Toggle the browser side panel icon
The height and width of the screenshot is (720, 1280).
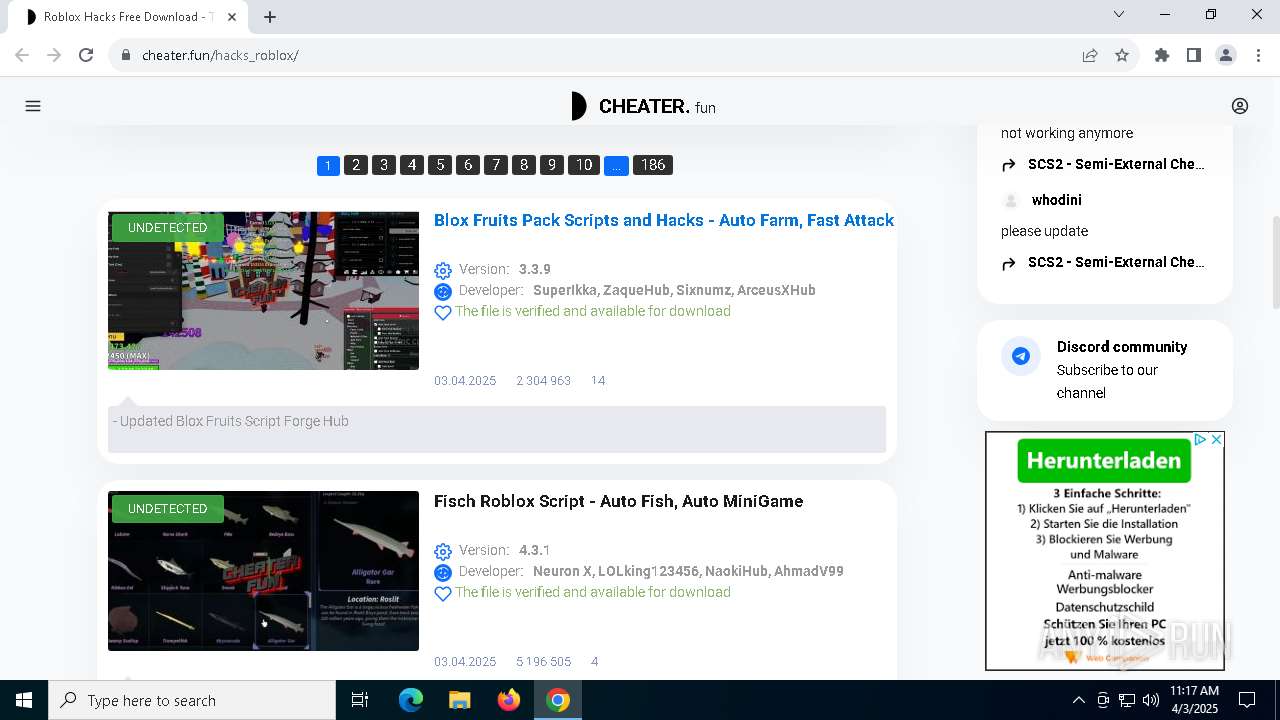pos(1194,55)
